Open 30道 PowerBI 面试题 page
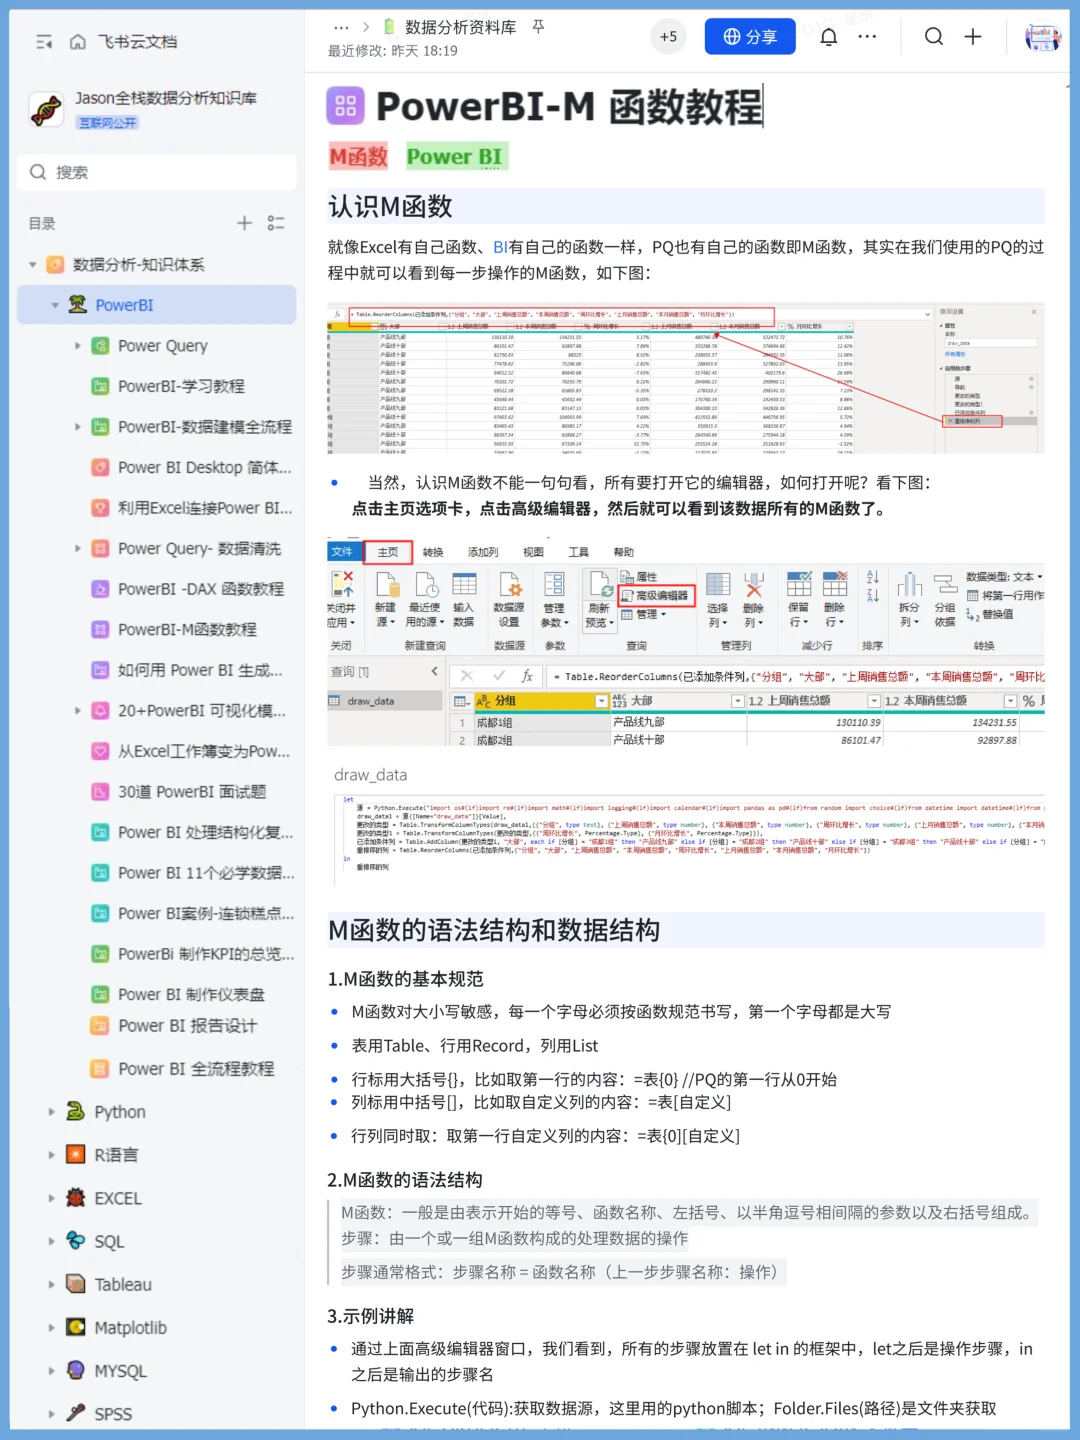This screenshot has height=1440, width=1080. (x=192, y=792)
